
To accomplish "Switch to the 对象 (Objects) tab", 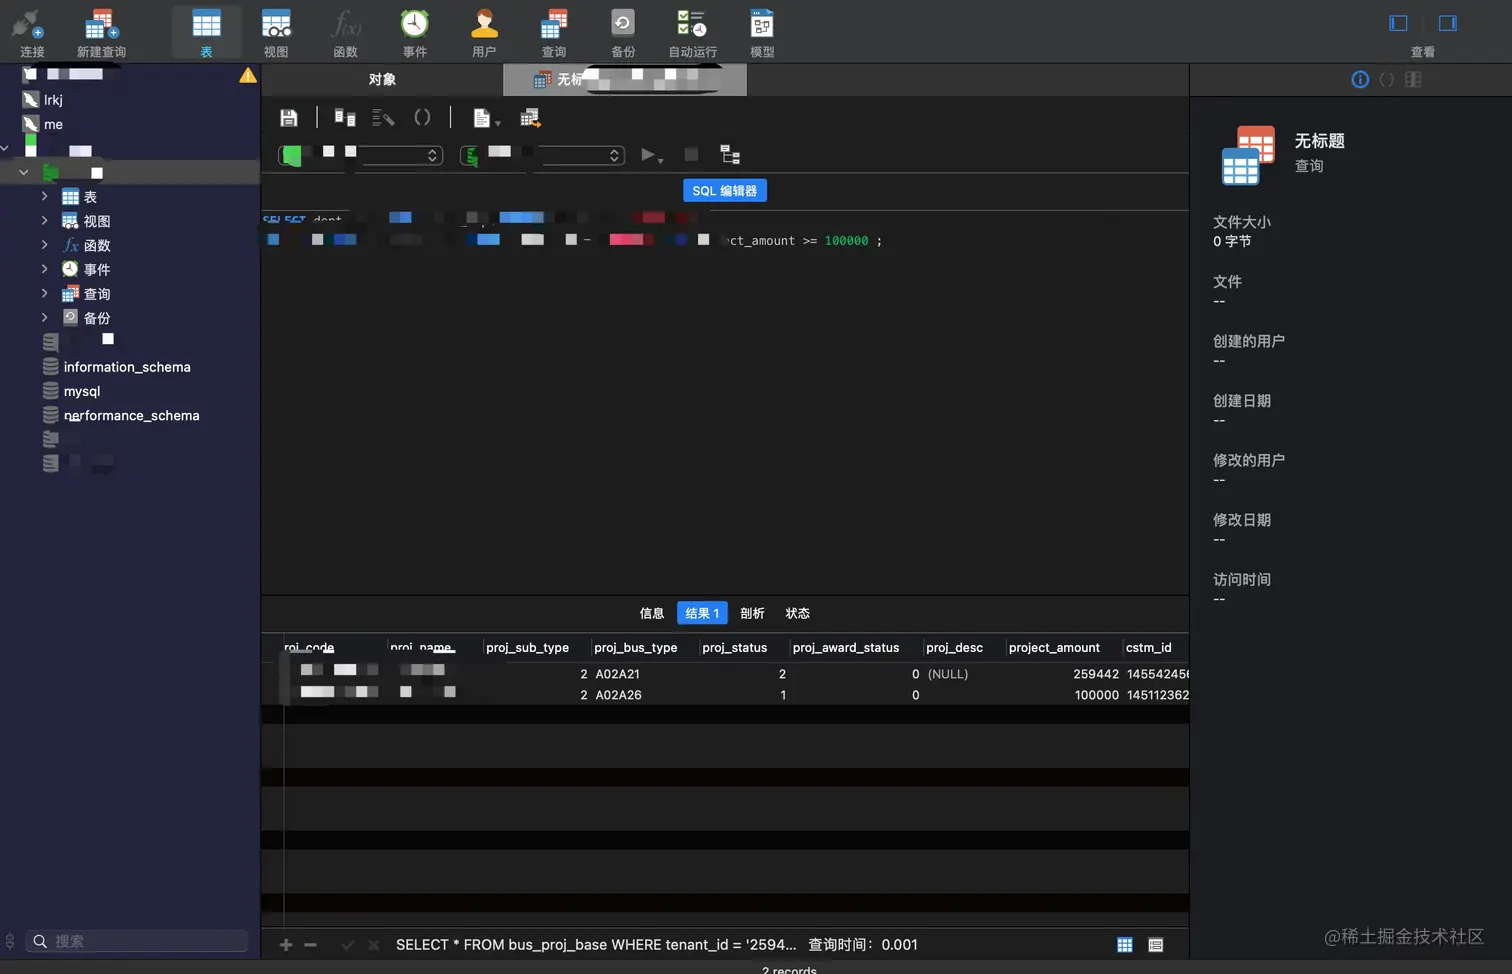I will (382, 79).
